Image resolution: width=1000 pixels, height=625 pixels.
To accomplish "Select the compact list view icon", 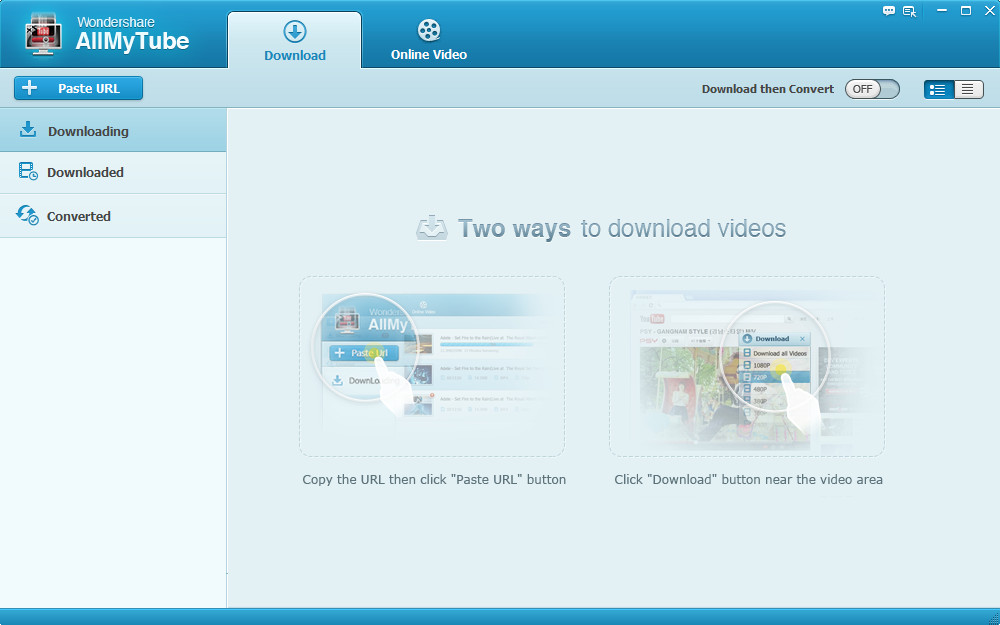I will click(969, 89).
